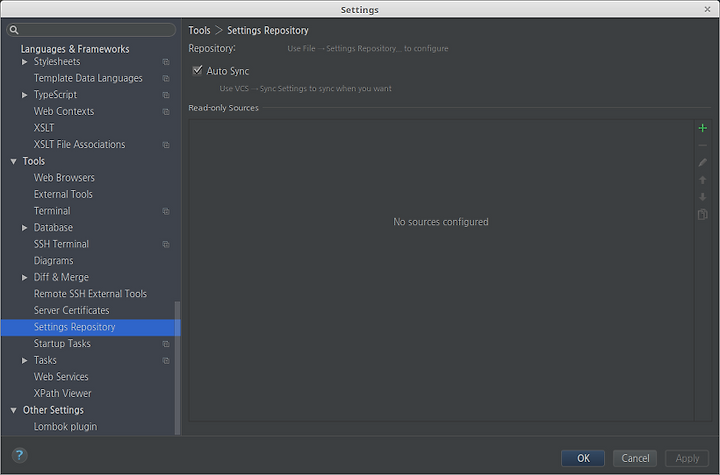720x475 pixels.
Task: Click the settings tree vertical scrollbar
Action: point(177,368)
